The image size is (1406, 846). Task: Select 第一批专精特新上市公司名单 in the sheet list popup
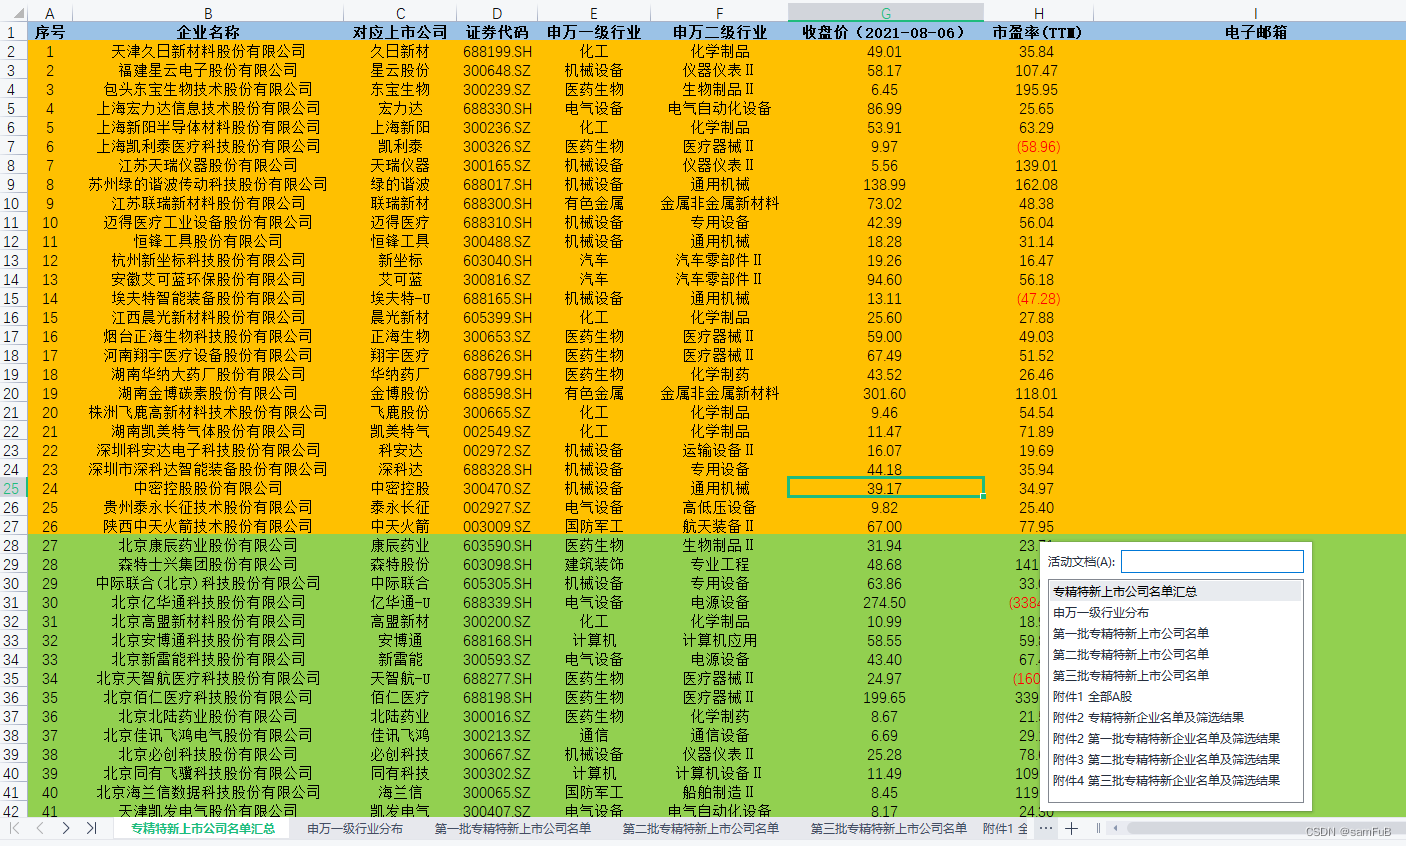[1175, 633]
